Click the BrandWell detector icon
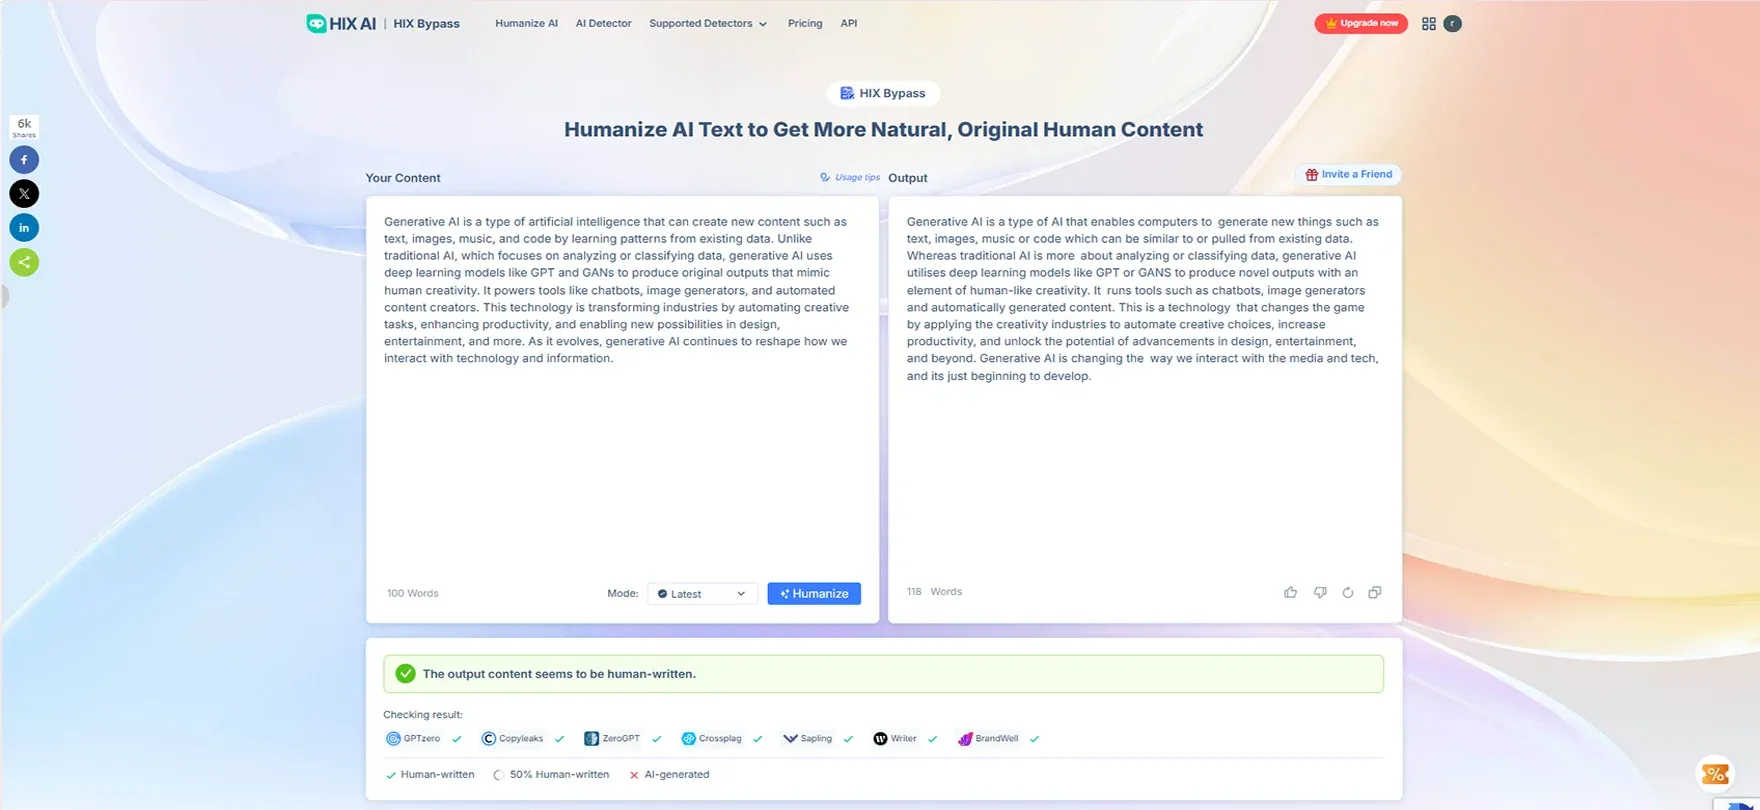The width and height of the screenshot is (1760, 810). tap(965, 739)
